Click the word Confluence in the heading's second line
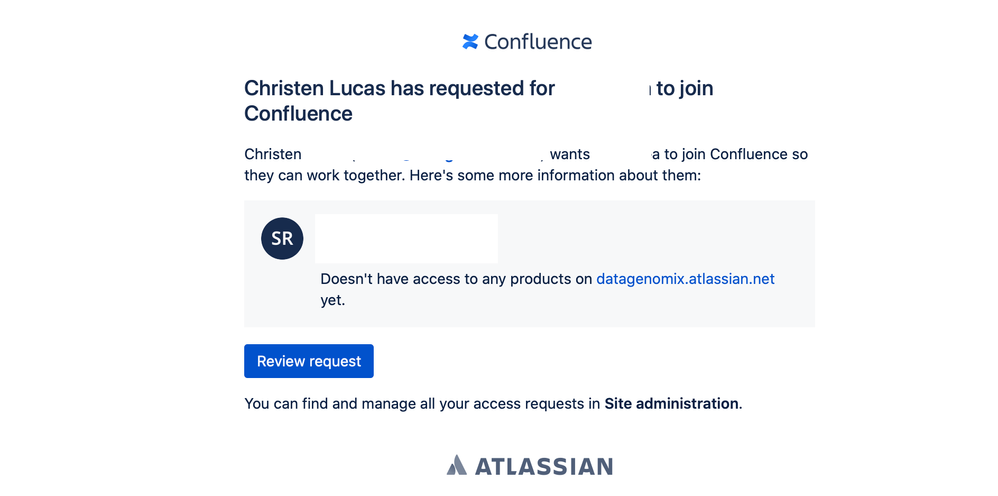The image size is (998, 496). pos(299,113)
